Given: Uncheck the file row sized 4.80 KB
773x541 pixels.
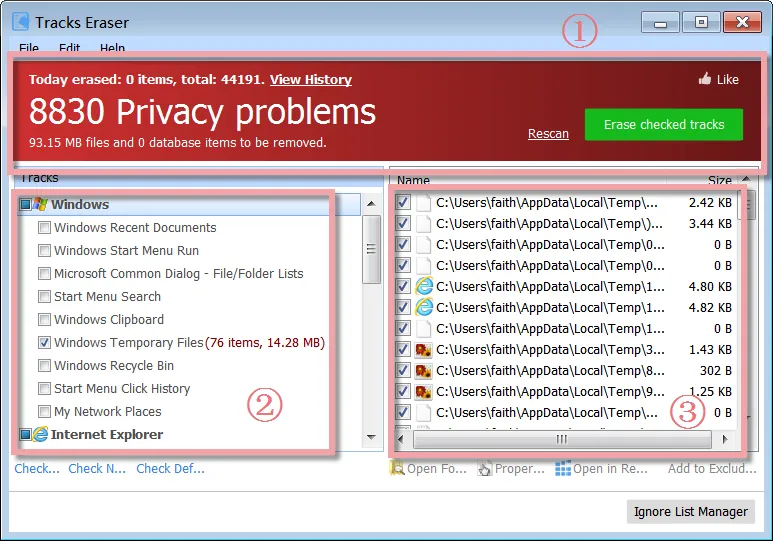Looking at the screenshot, I should click(403, 286).
